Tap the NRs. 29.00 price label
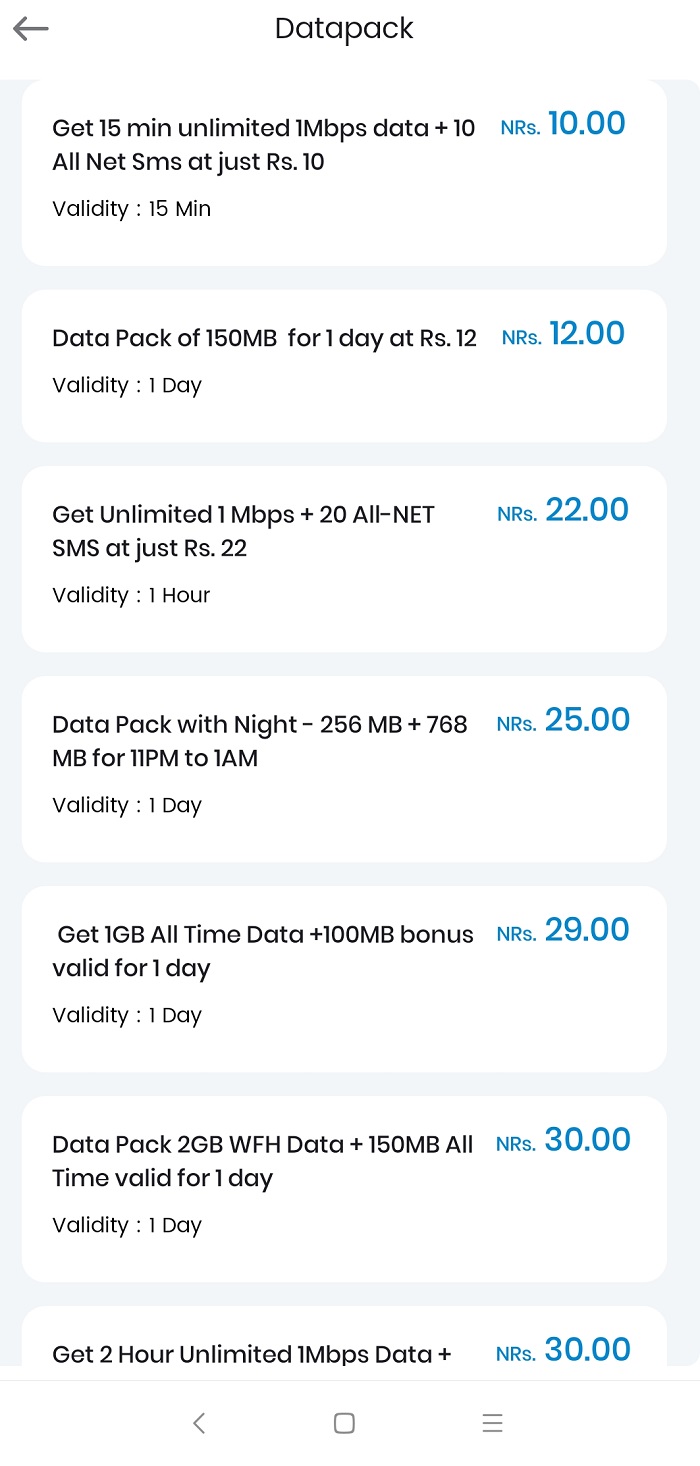This screenshot has height=1466, width=700. [x=563, y=930]
